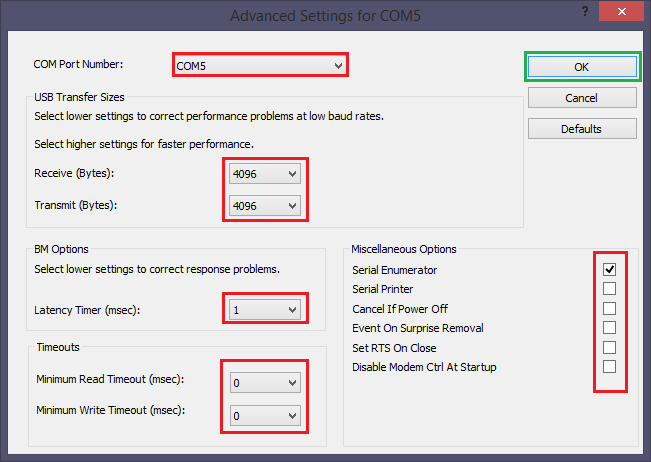Click the Cancel button
The image size is (651, 462).
coord(581,98)
